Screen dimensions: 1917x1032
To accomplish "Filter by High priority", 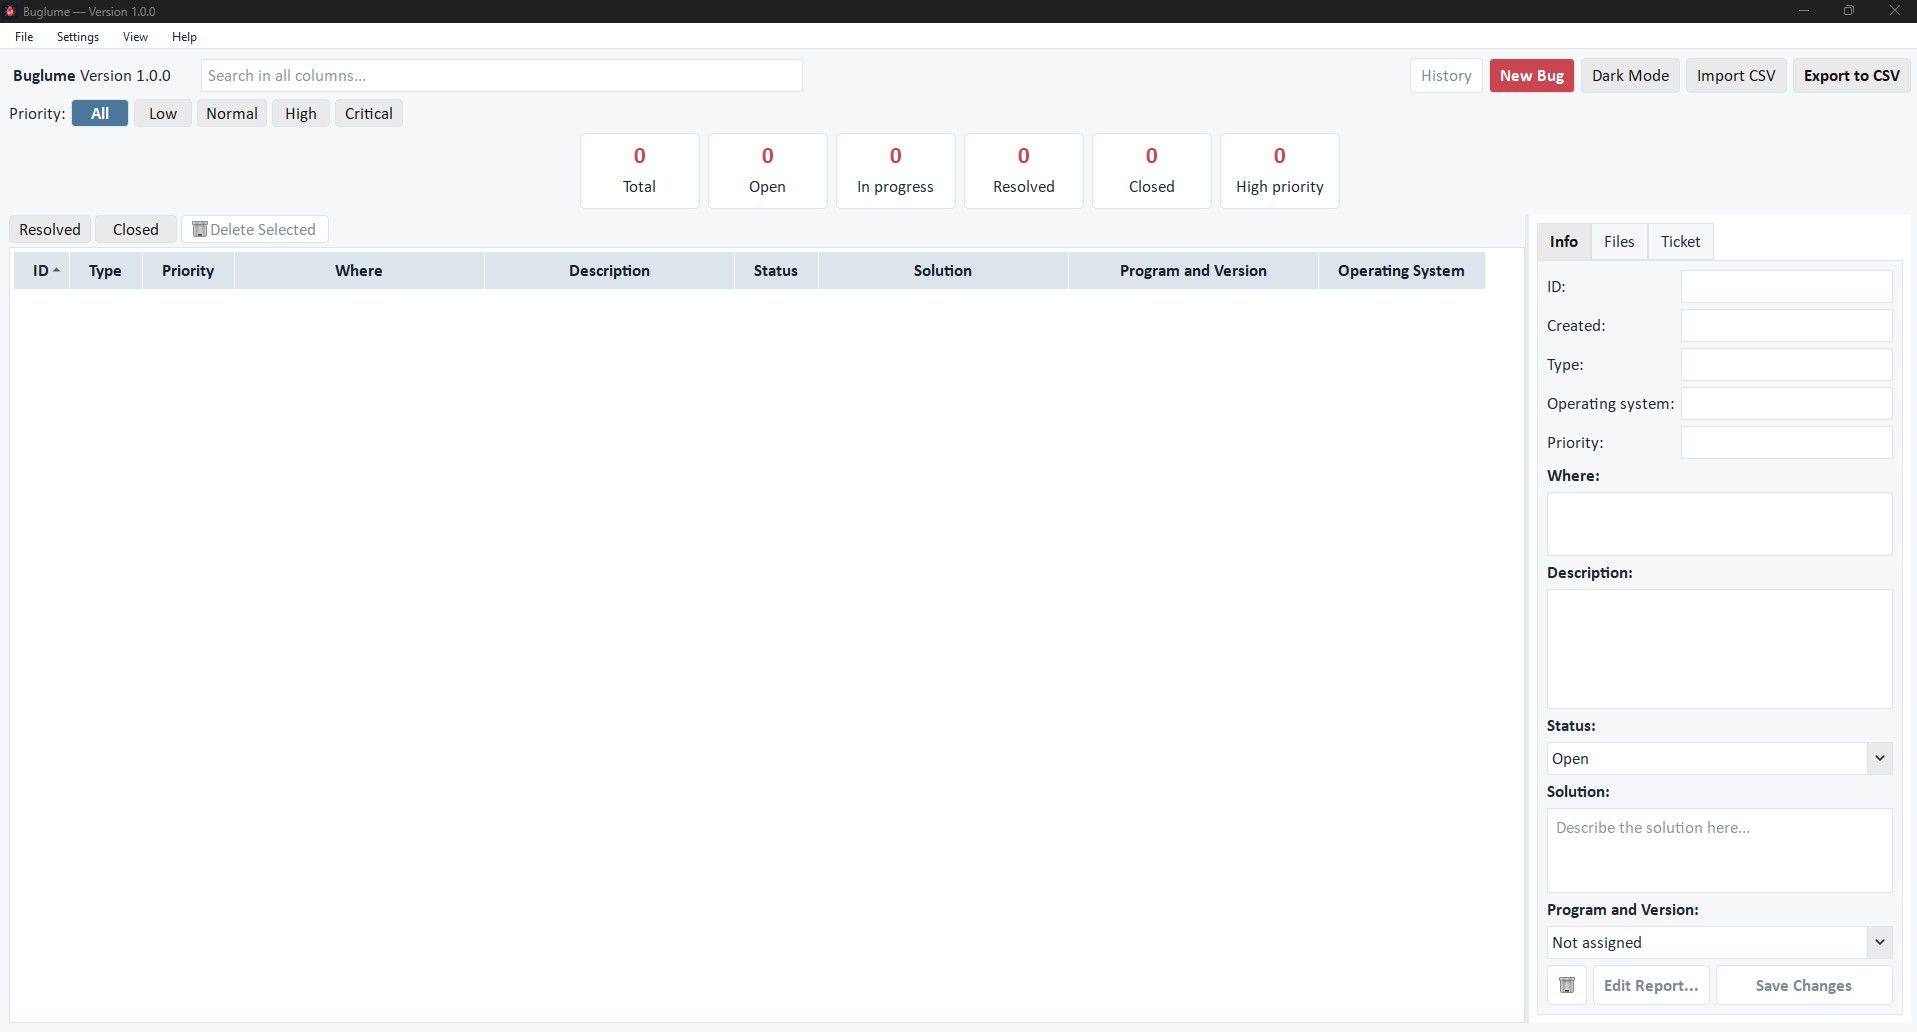I will pyautogui.click(x=301, y=113).
